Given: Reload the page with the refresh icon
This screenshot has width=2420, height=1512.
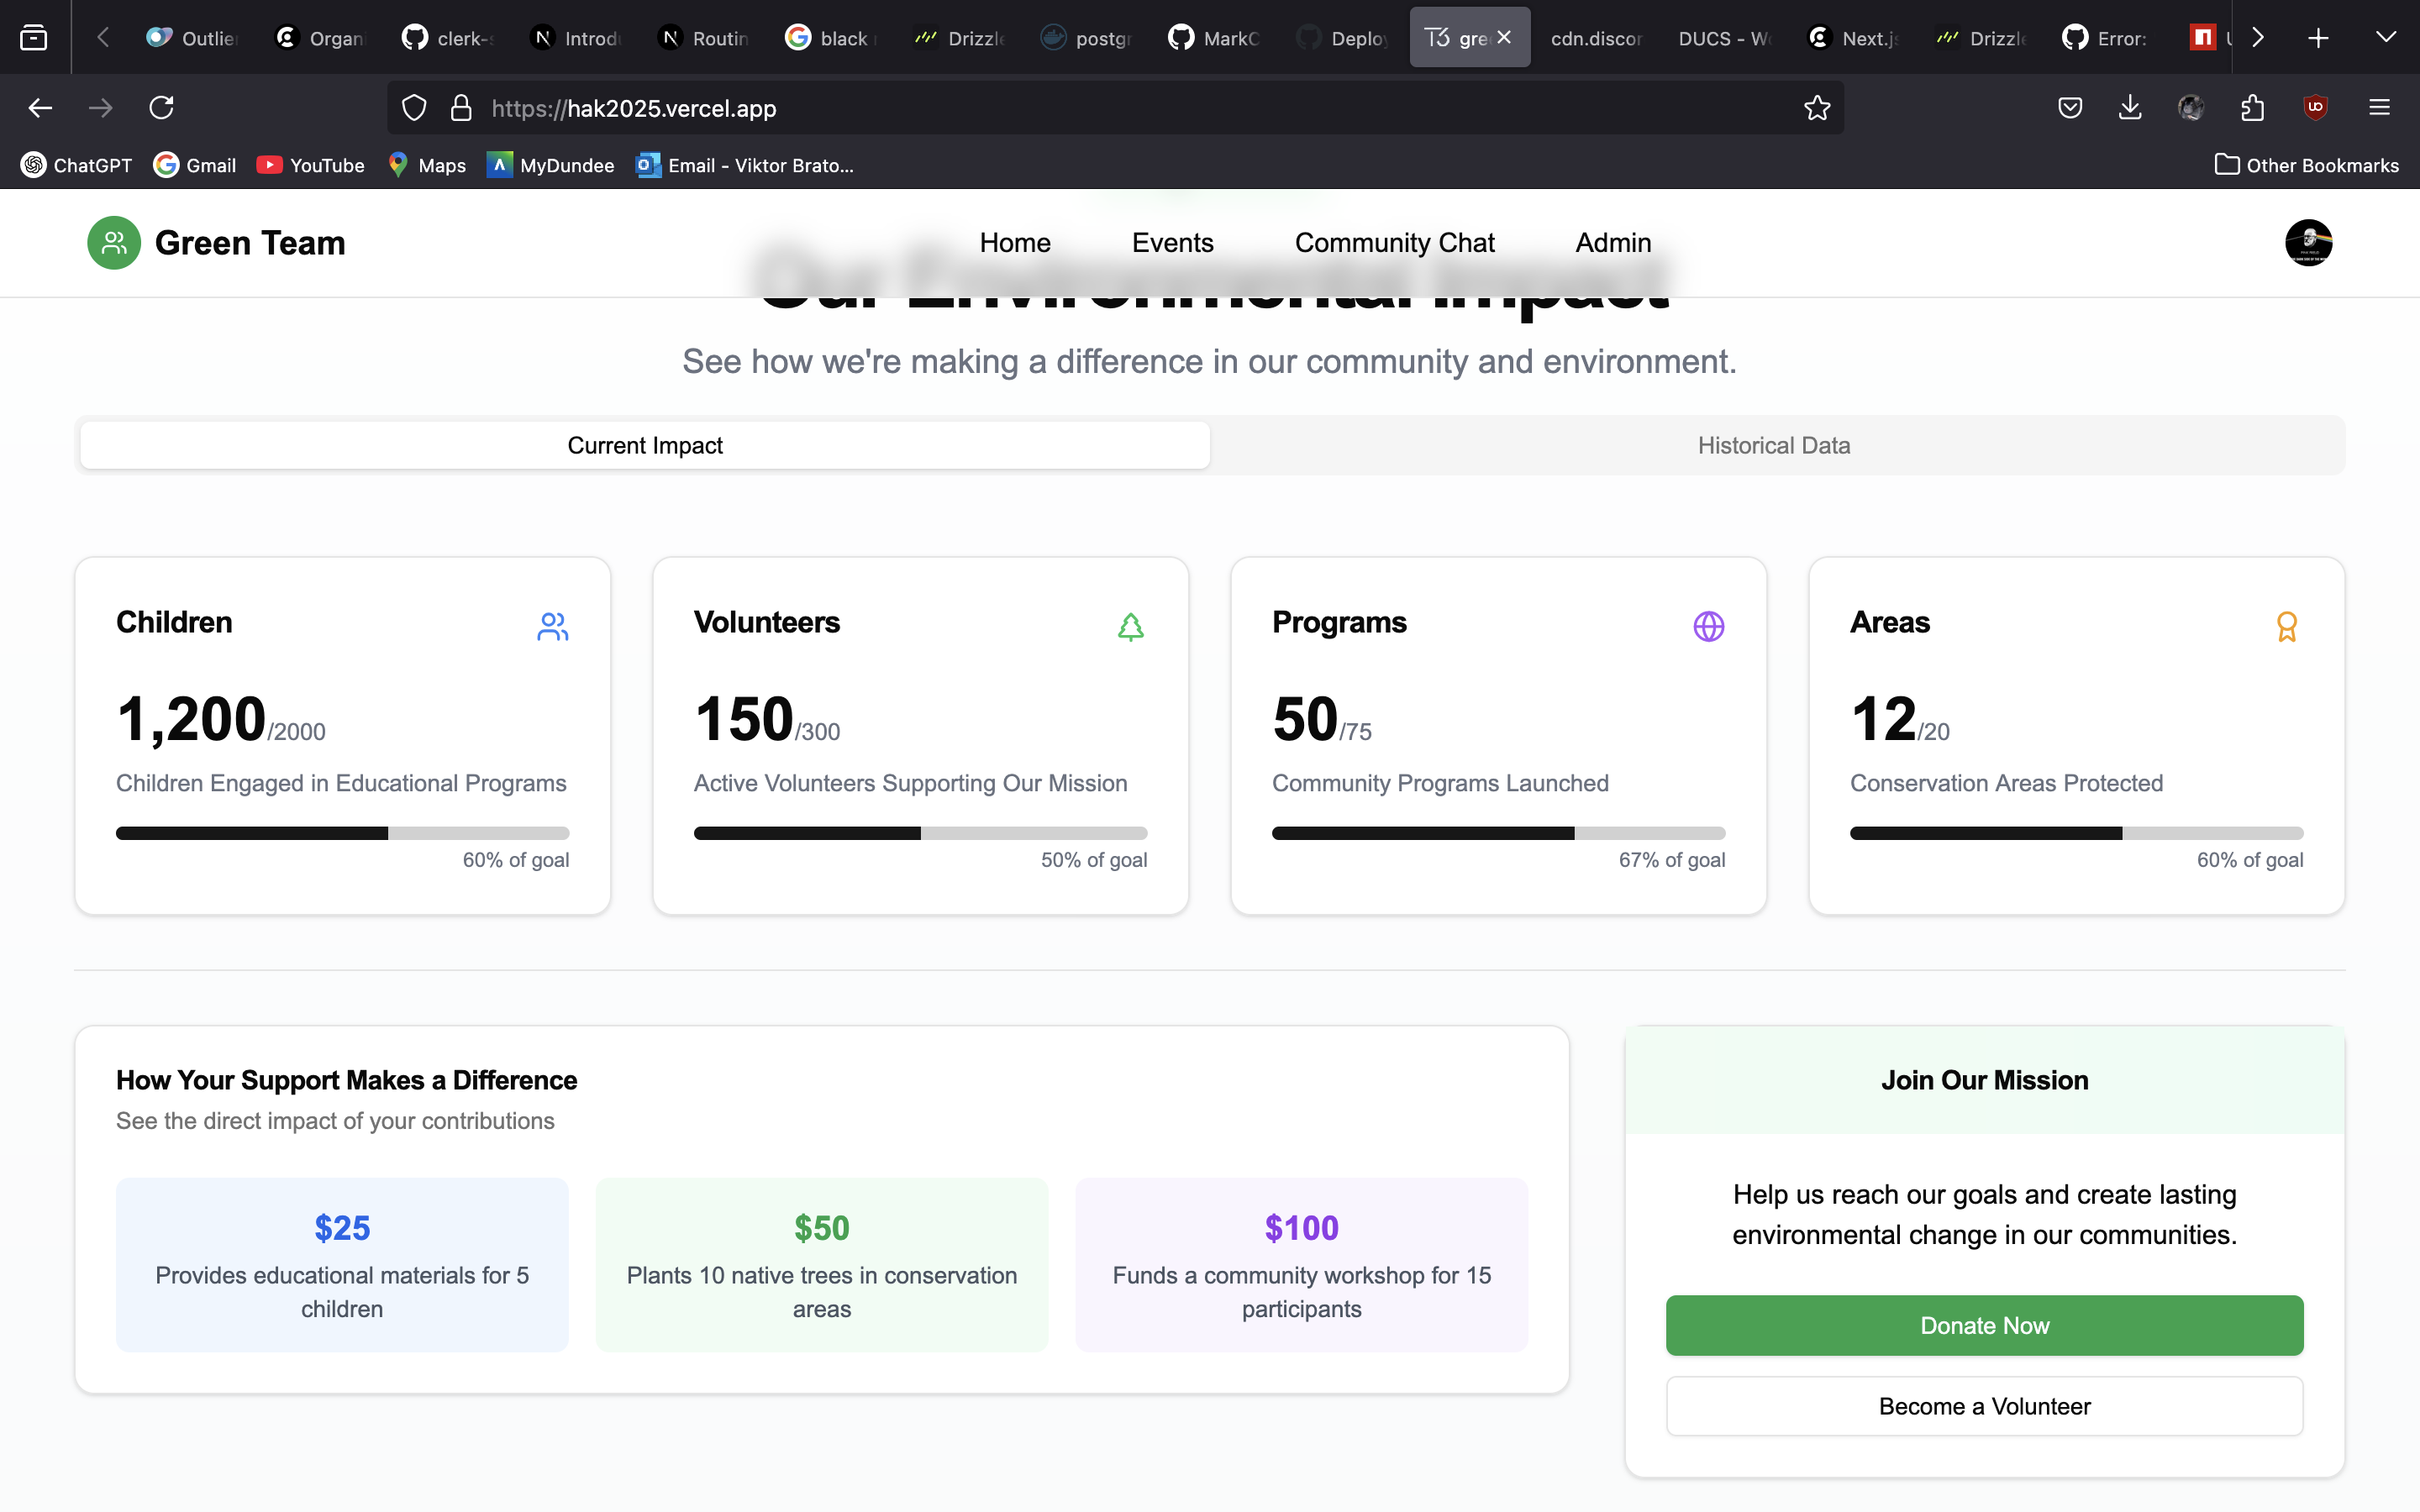Looking at the screenshot, I should [162, 108].
